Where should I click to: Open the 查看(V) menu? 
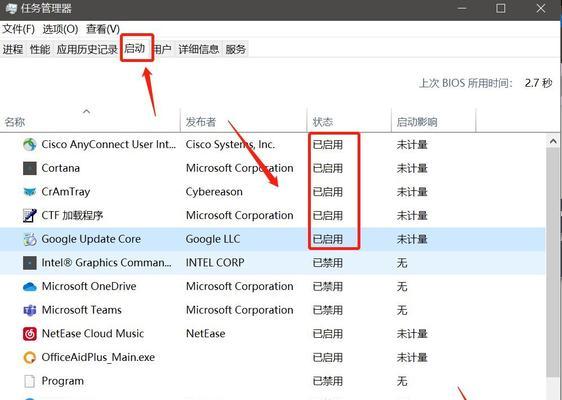[x=103, y=29]
